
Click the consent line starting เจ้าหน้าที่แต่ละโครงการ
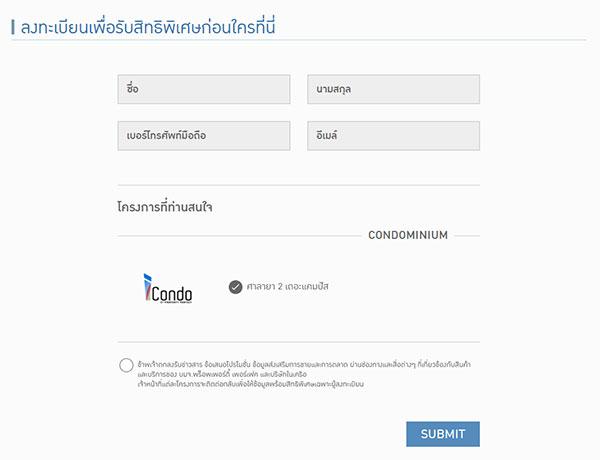(x=250, y=384)
